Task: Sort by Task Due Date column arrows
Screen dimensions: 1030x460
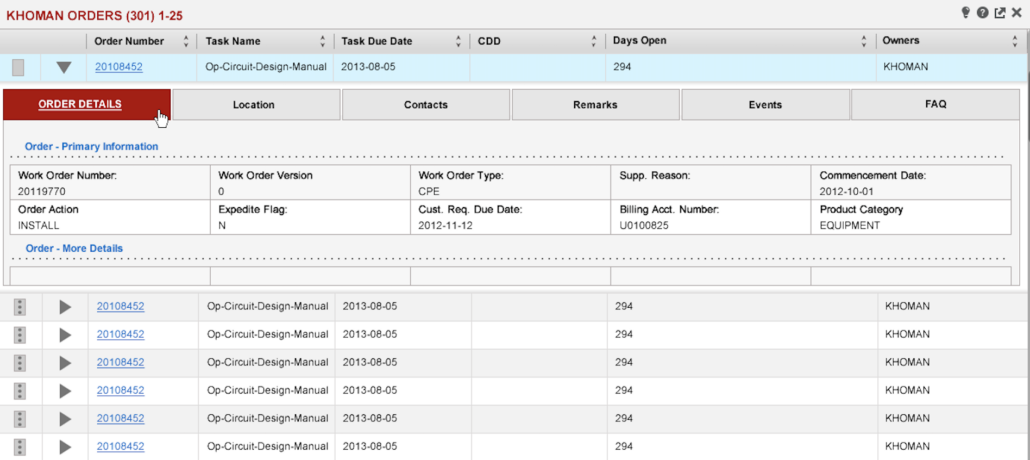Action: click(458, 41)
